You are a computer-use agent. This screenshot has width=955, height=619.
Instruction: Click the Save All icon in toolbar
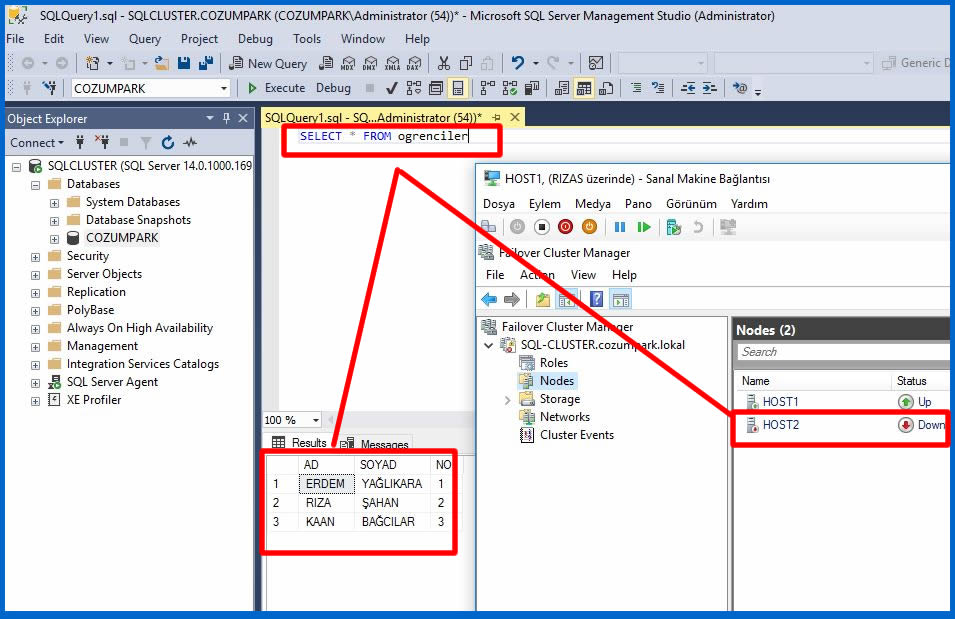205,63
